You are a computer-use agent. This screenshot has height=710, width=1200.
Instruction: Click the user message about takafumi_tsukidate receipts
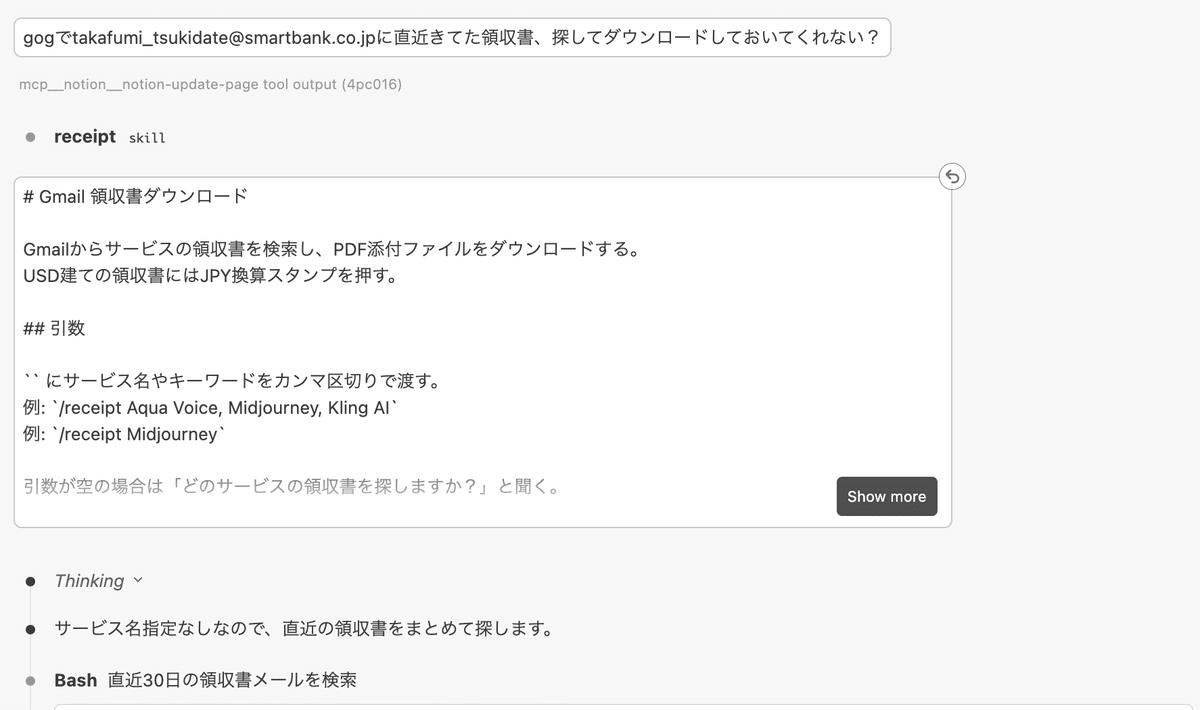coord(451,39)
